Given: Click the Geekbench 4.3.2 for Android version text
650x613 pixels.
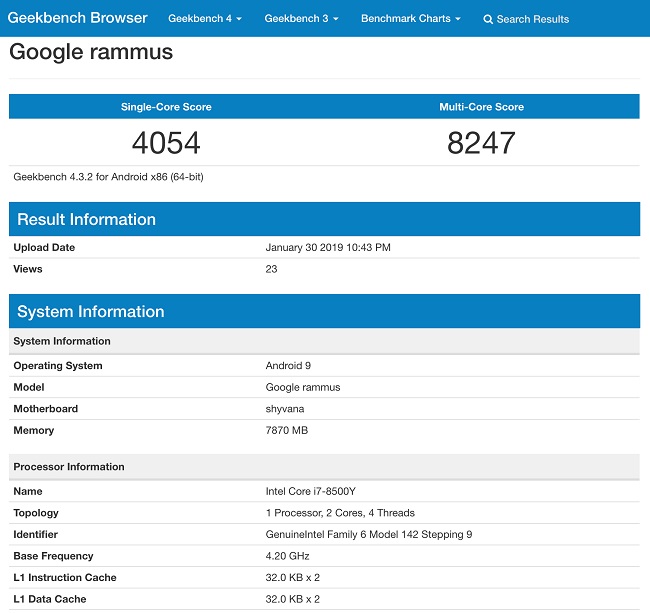Looking at the screenshot, I should (107, 177).
